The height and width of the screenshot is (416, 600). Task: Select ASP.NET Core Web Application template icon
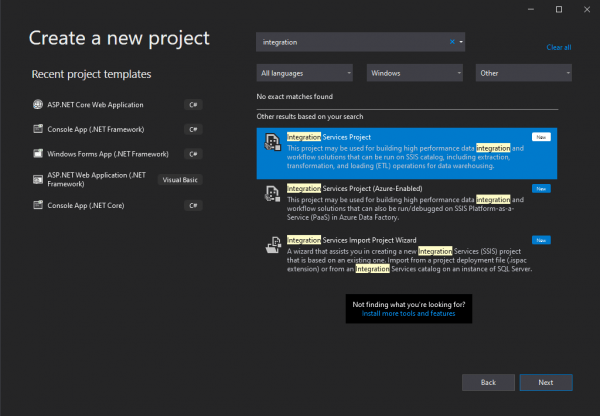click(x=38, y=105)
